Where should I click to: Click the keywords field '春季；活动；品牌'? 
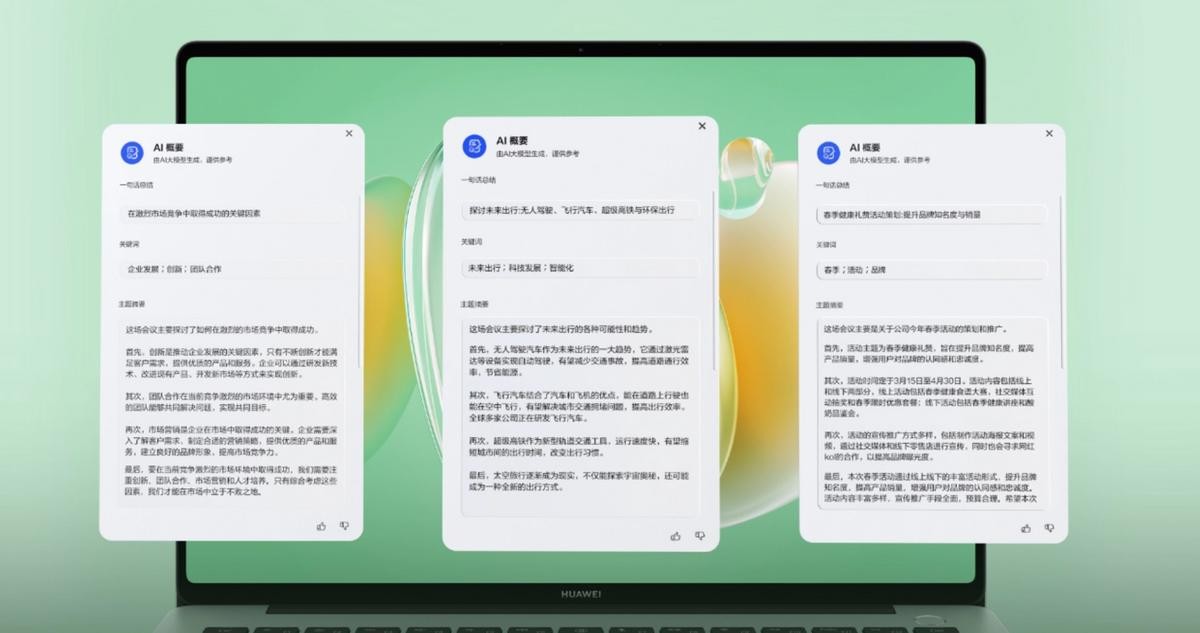[931, 270]
